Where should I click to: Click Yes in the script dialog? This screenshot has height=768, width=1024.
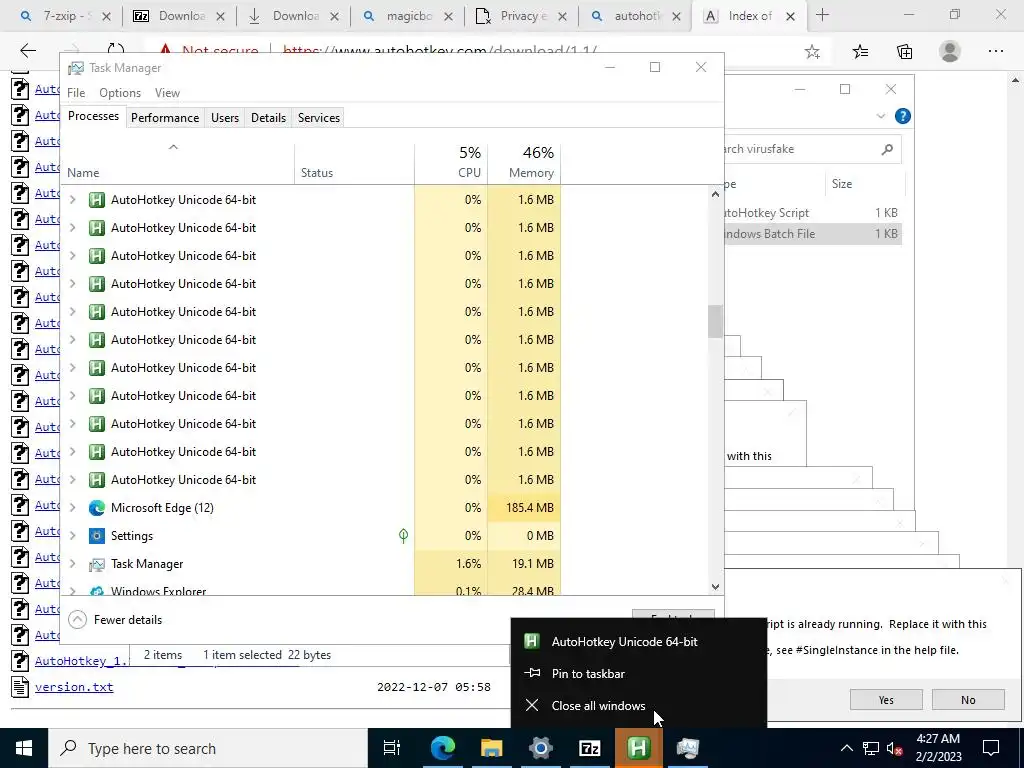click(886, 699)
